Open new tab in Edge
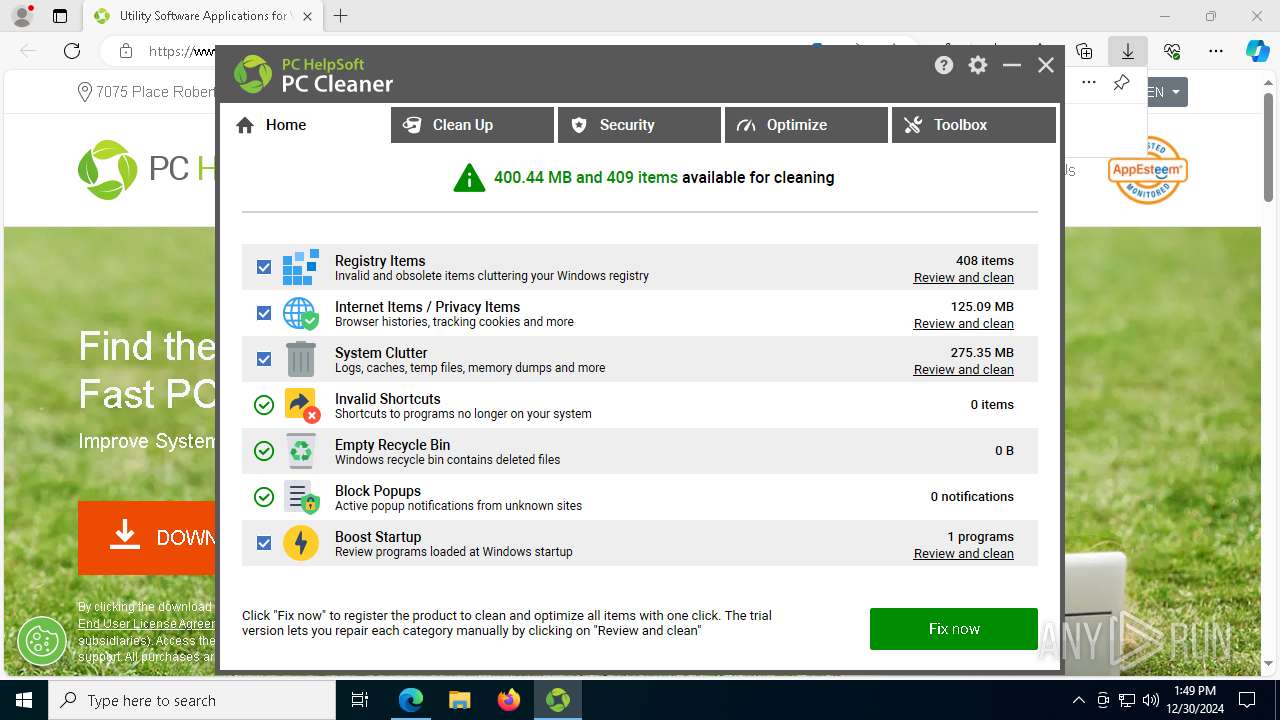Image resolution: width=1280 pixels, height=720 pixels. pyautogui.click(x=341, y=16)
